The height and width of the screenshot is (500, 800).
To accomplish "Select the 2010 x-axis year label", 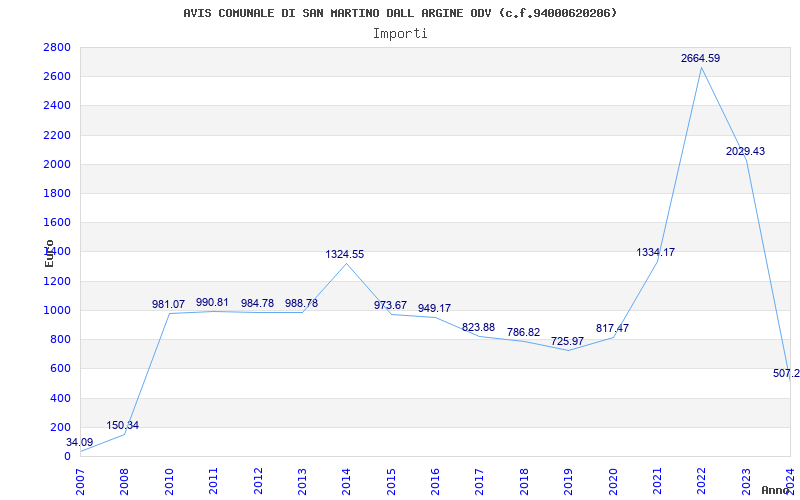I will coord(169,481).
